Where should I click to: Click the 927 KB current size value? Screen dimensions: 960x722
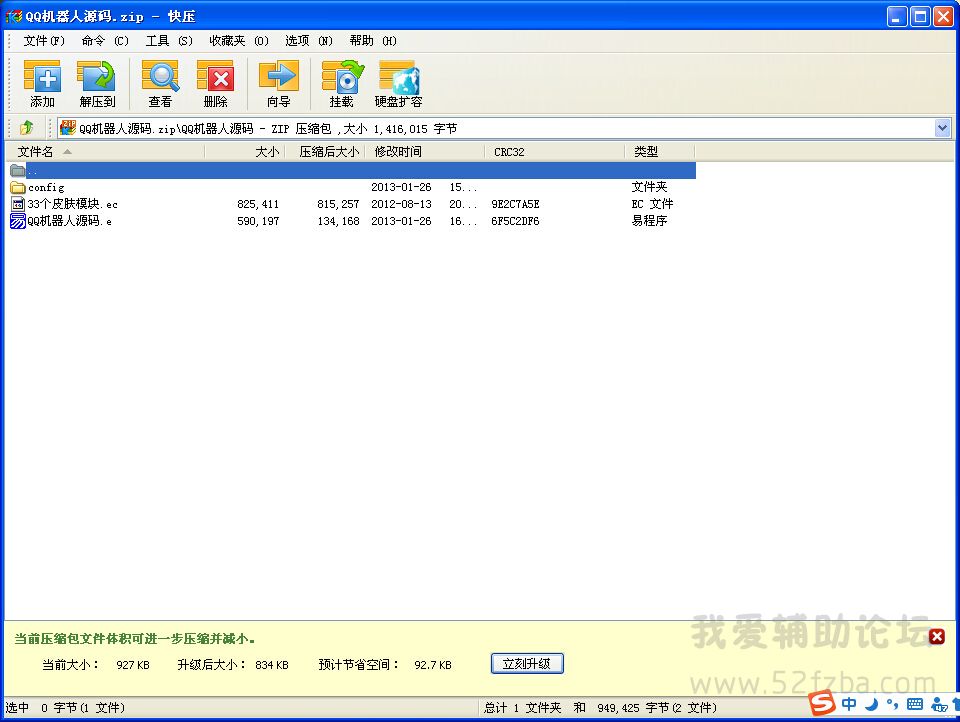(x=133, y=665)
